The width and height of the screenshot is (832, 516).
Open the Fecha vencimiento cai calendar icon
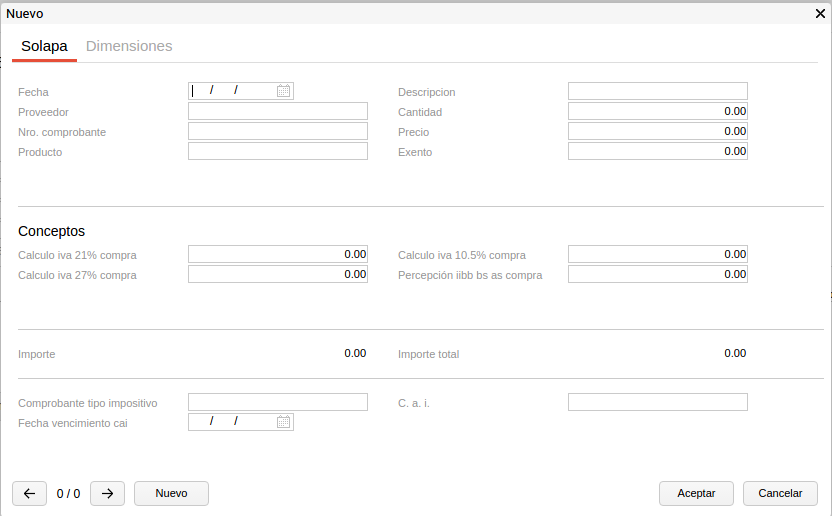click(283, 422)
